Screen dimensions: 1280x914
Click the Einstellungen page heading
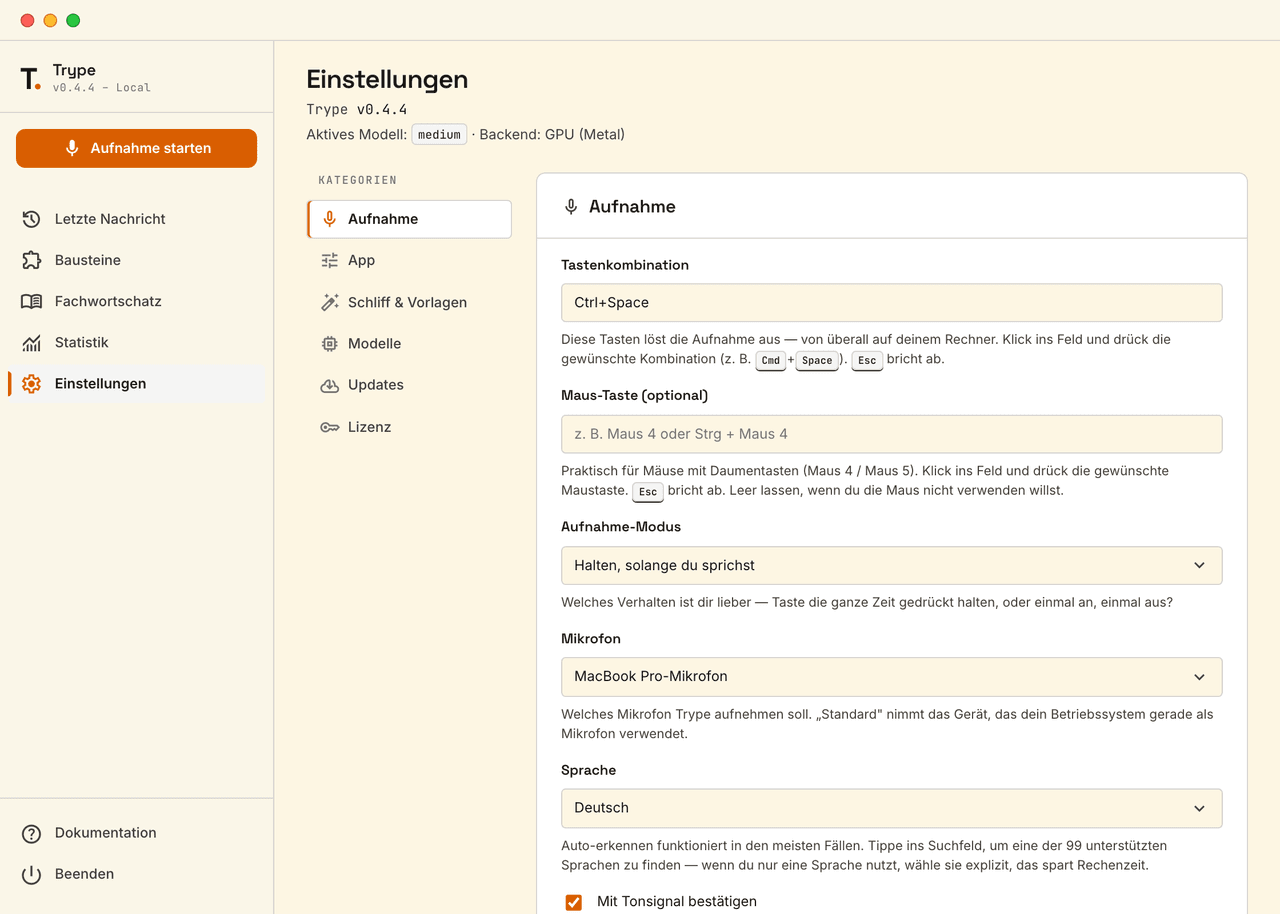(387, 79)
